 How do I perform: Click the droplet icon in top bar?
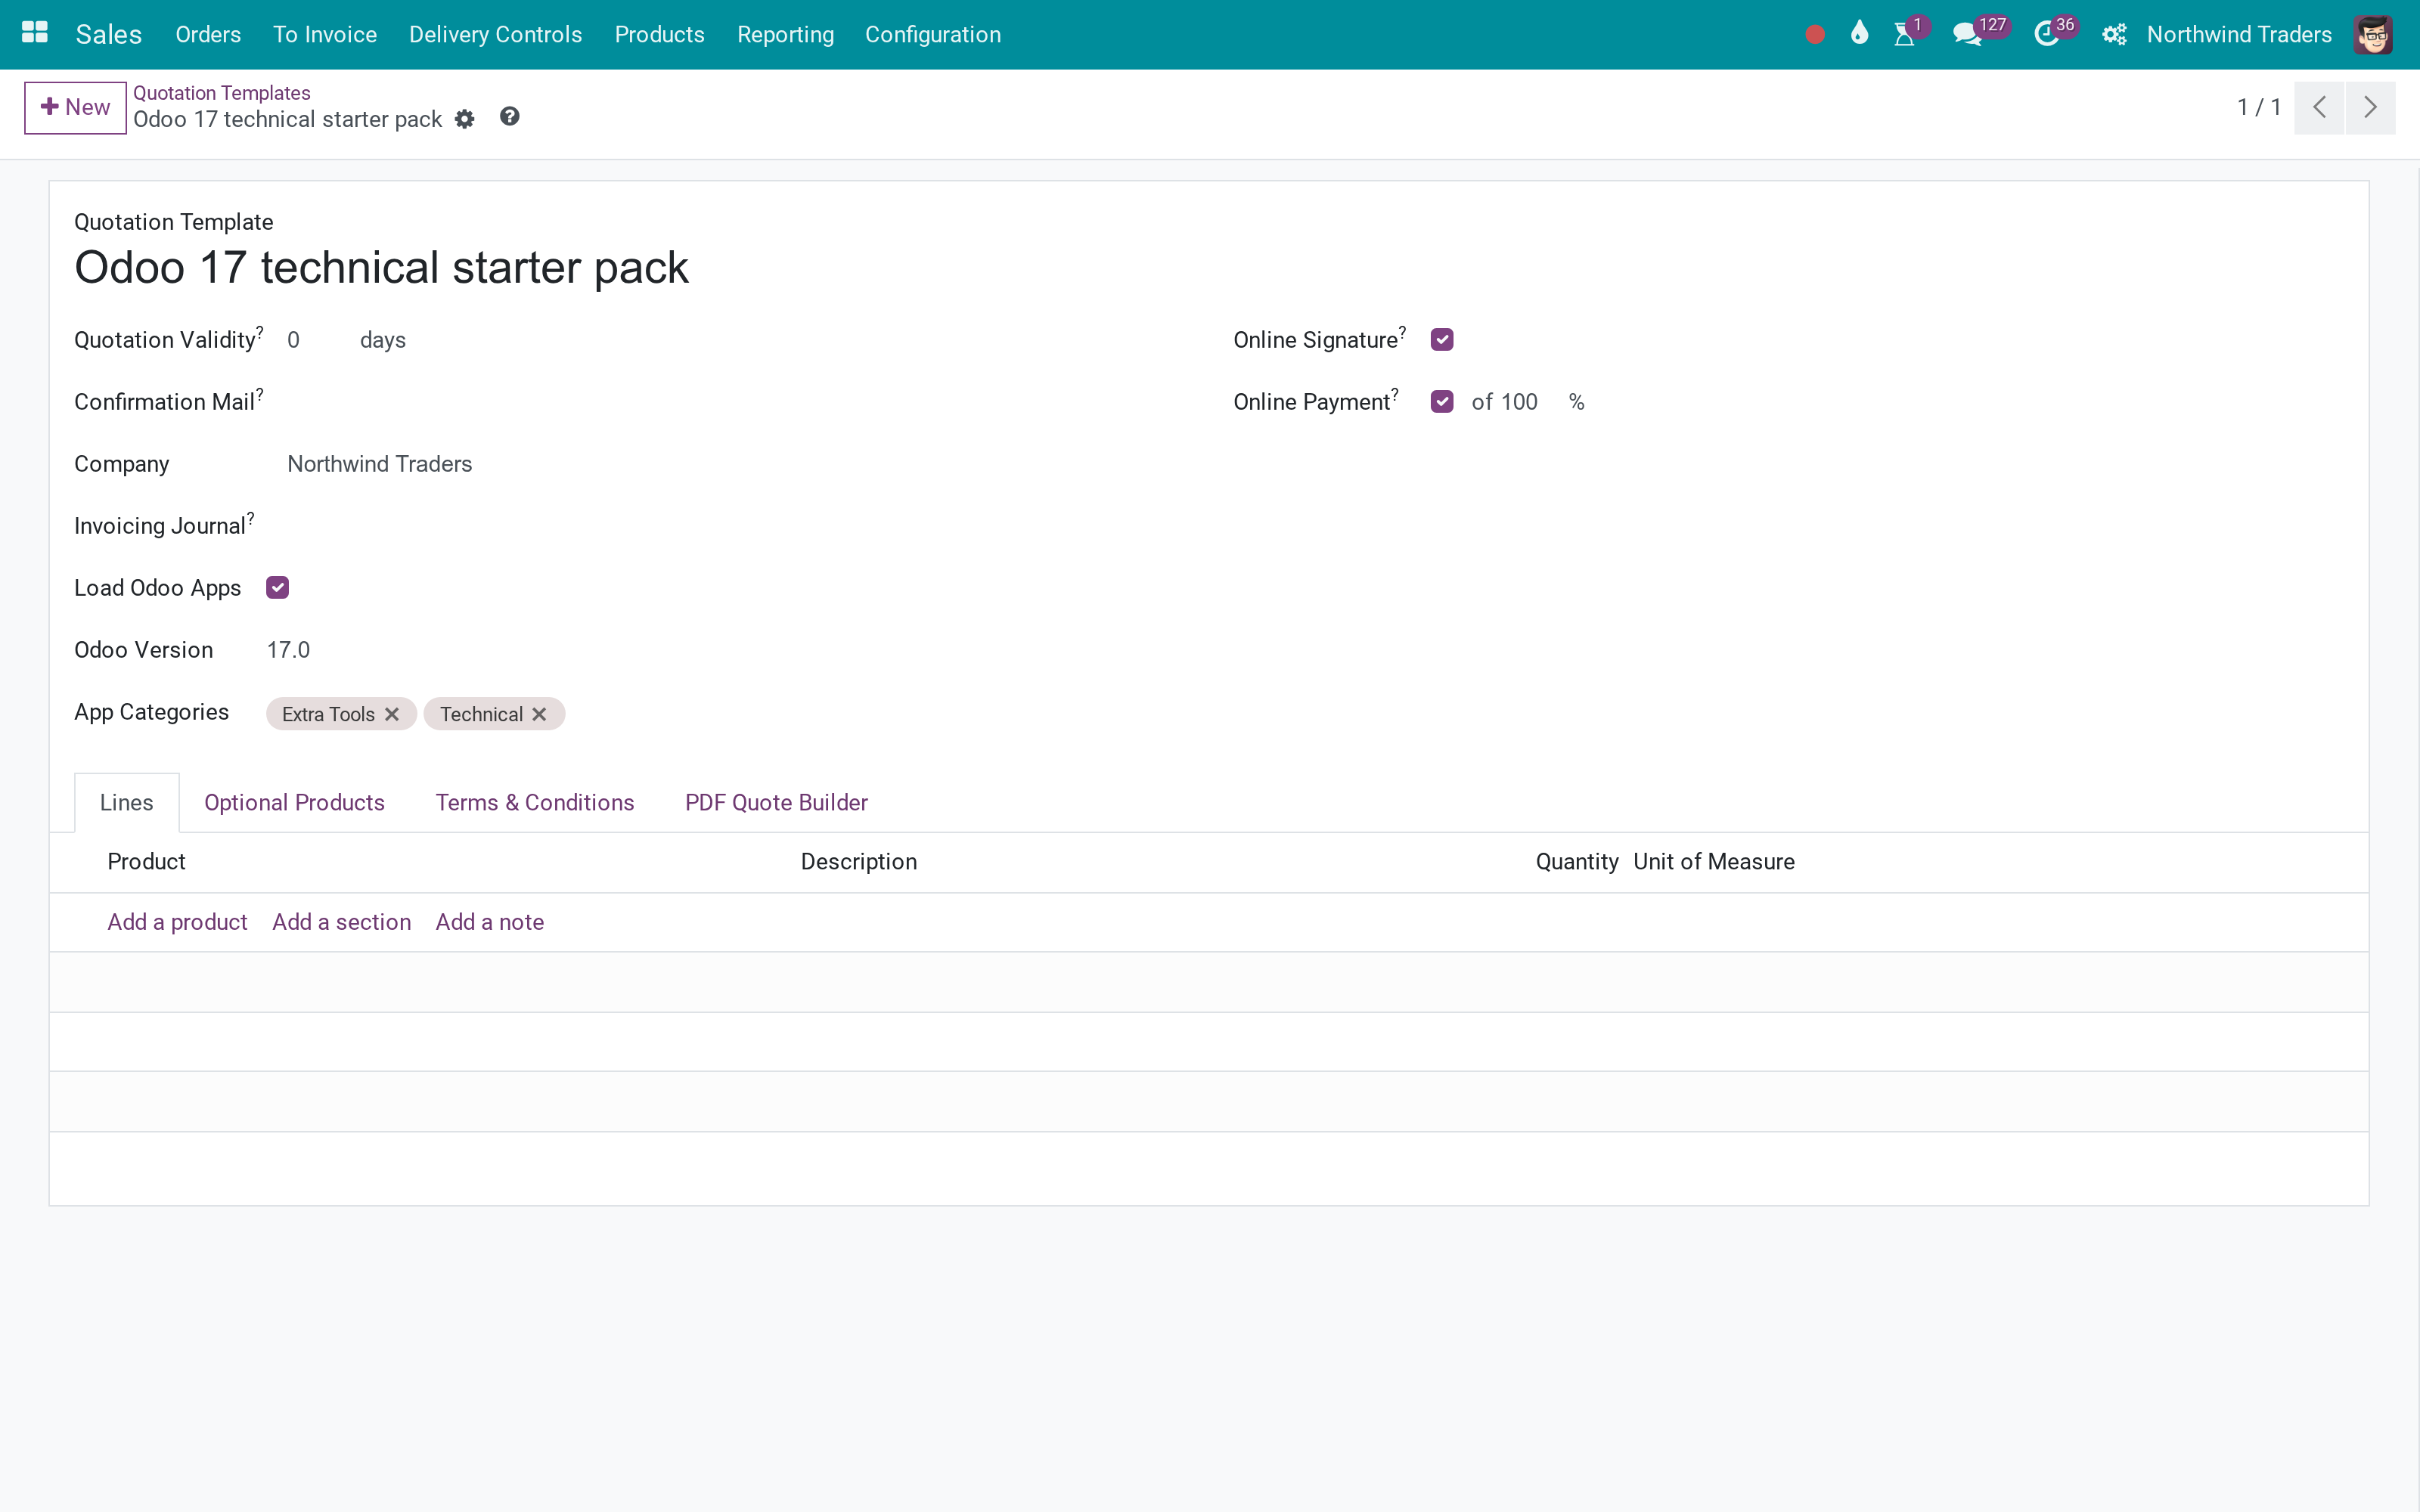pyautogui.click(x=1859, y=33)
